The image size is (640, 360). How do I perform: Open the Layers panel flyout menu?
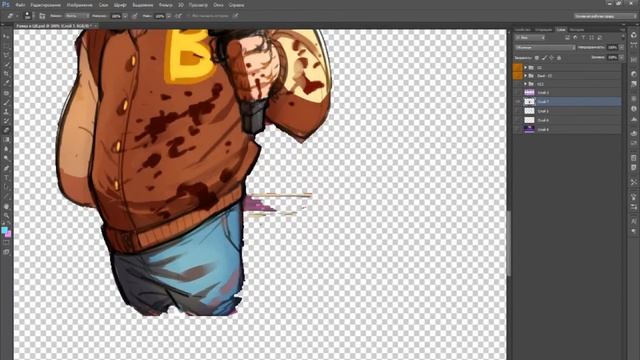(x=622, y=30)
